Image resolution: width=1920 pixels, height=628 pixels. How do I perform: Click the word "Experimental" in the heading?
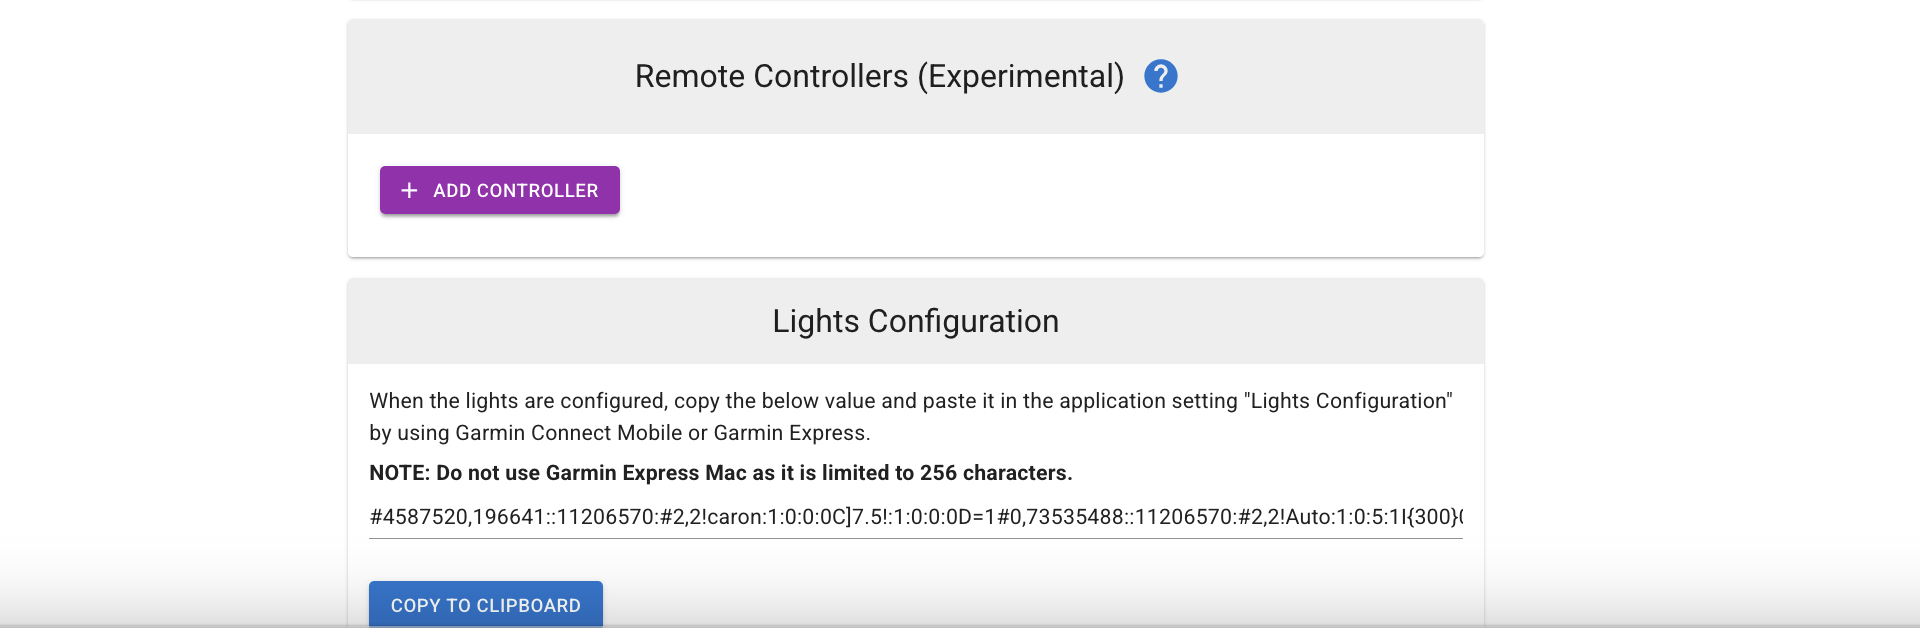[x=1020, y=76]
